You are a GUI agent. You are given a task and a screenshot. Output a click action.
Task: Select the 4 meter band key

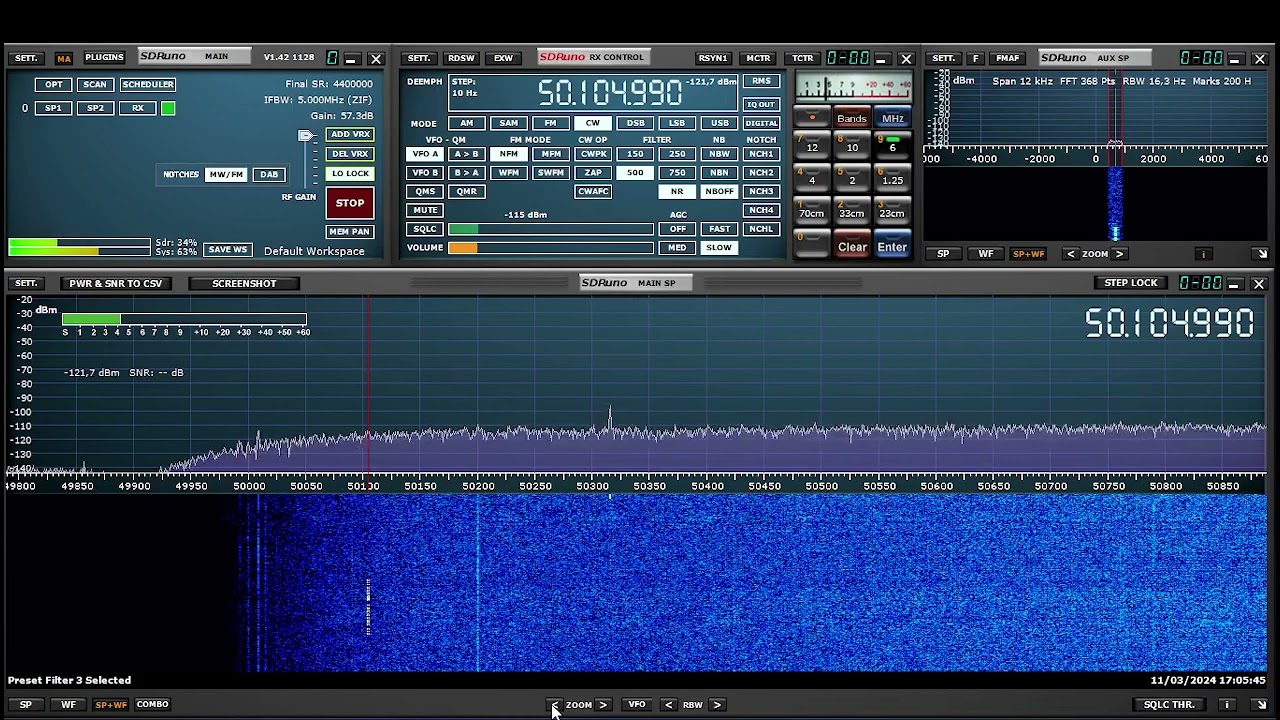812,179
